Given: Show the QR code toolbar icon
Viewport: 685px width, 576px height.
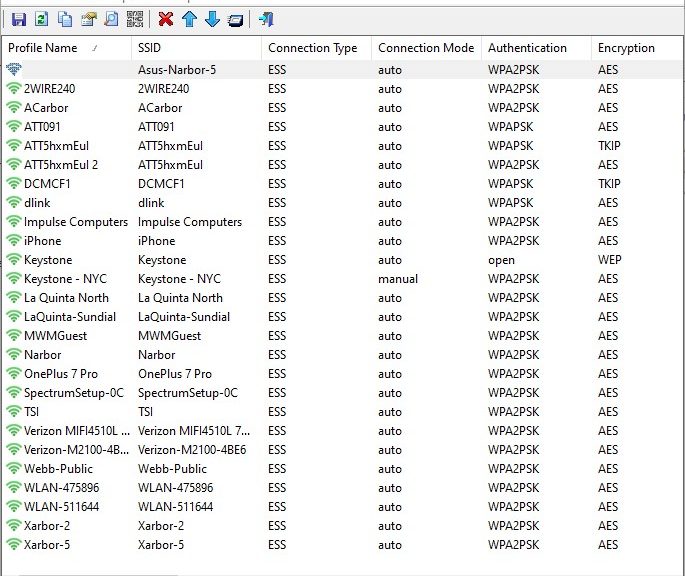Looking at the screenshot, I should pyautogui.click(x=135, y=19).
